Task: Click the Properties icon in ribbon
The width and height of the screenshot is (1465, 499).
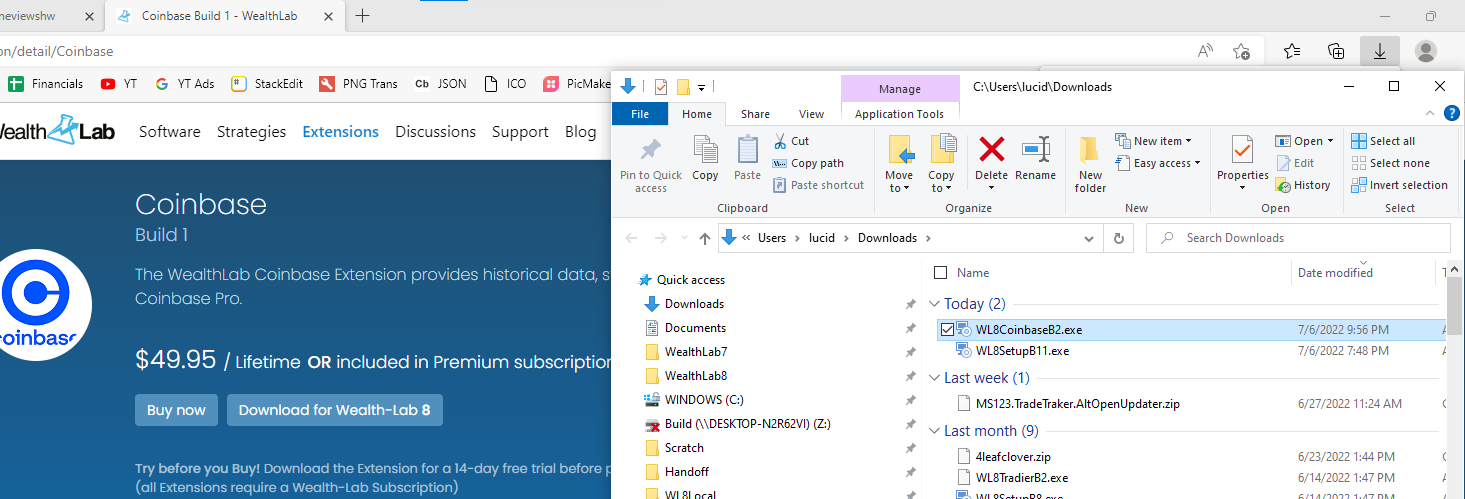Action: (x=1242, y=152)
